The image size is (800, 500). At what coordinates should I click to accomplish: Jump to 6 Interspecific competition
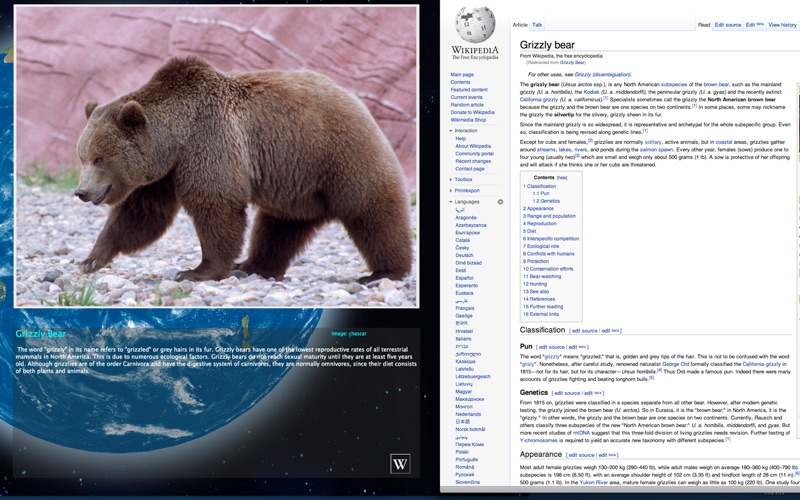point(551,239)
